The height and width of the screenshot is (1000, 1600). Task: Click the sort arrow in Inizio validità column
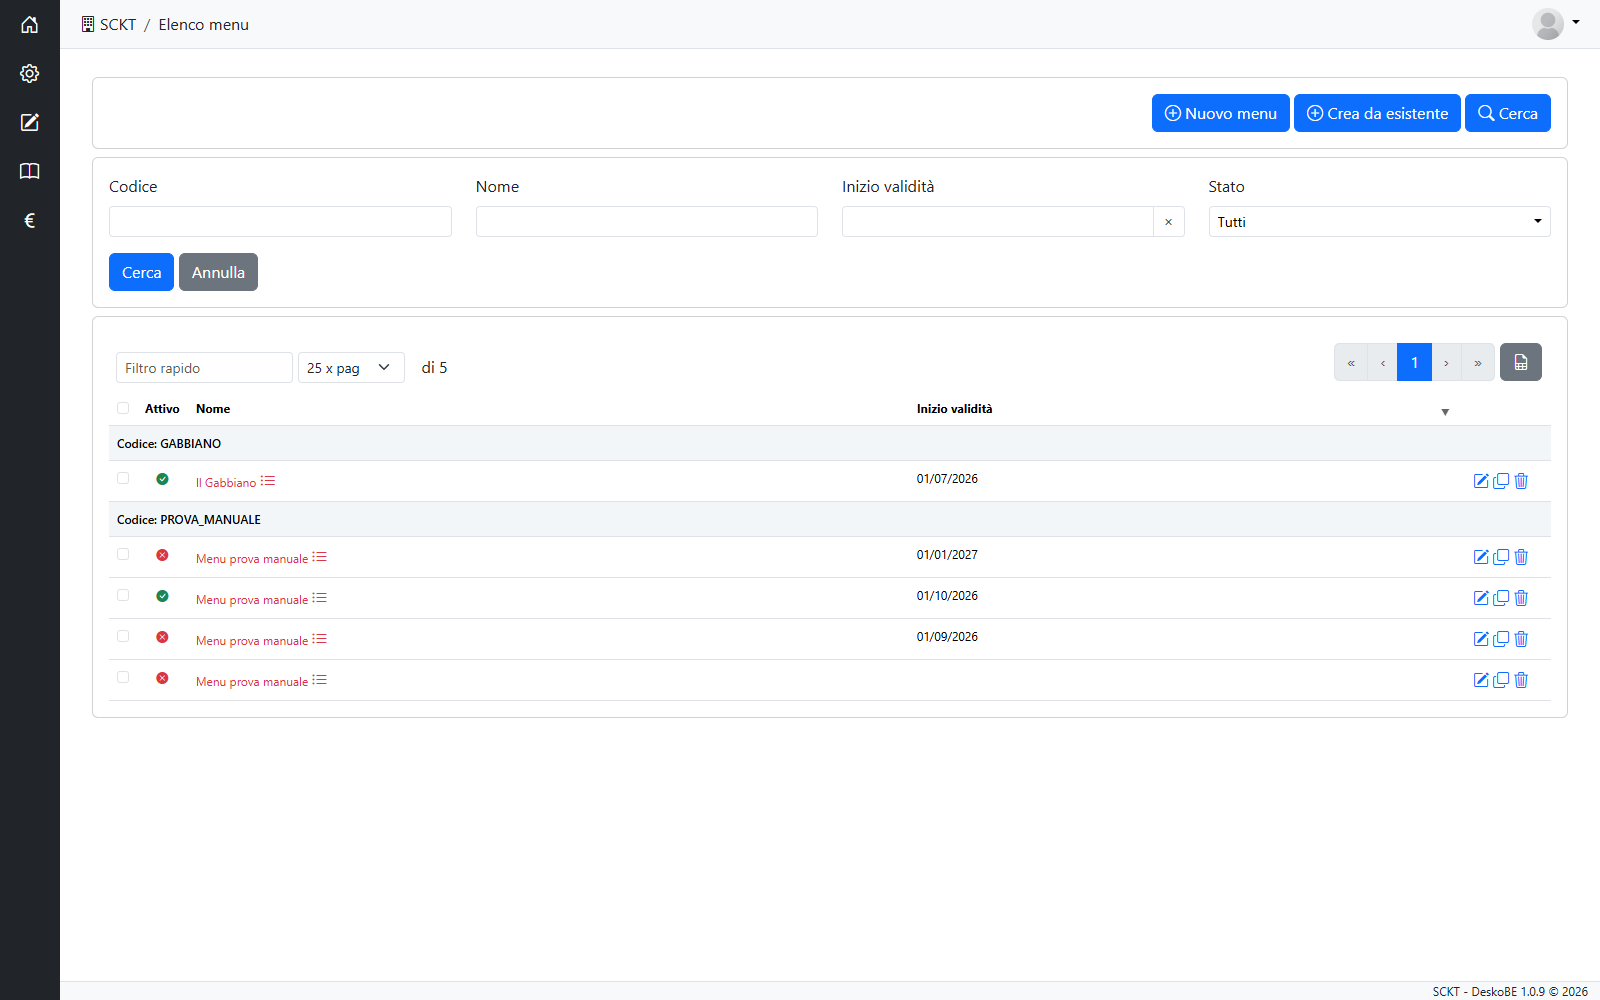1445,412
